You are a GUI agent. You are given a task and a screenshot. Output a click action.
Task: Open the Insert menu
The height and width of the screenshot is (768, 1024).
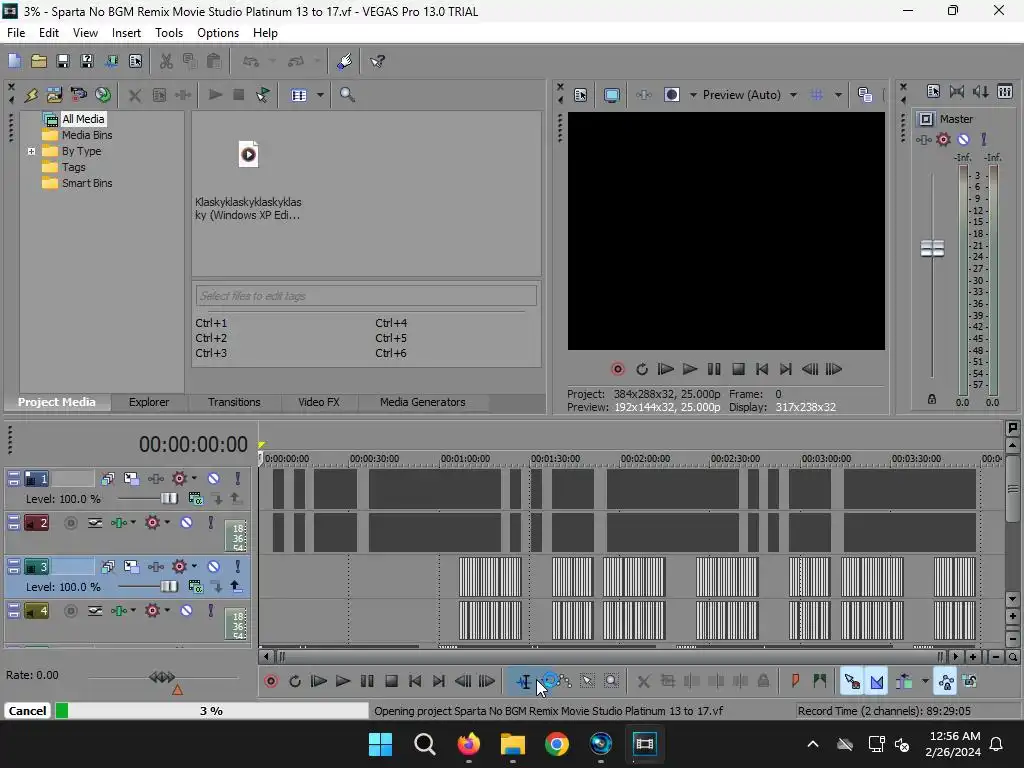[126, 33]
